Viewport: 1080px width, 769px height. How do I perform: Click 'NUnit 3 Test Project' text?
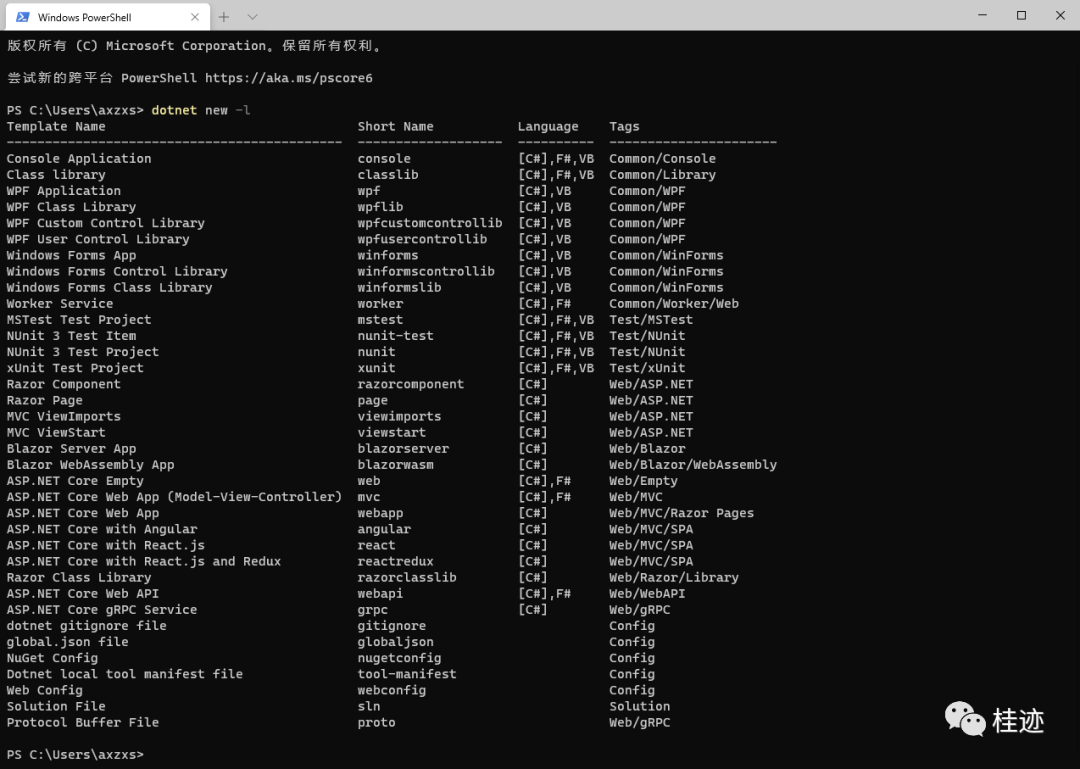tap(83, 351)
